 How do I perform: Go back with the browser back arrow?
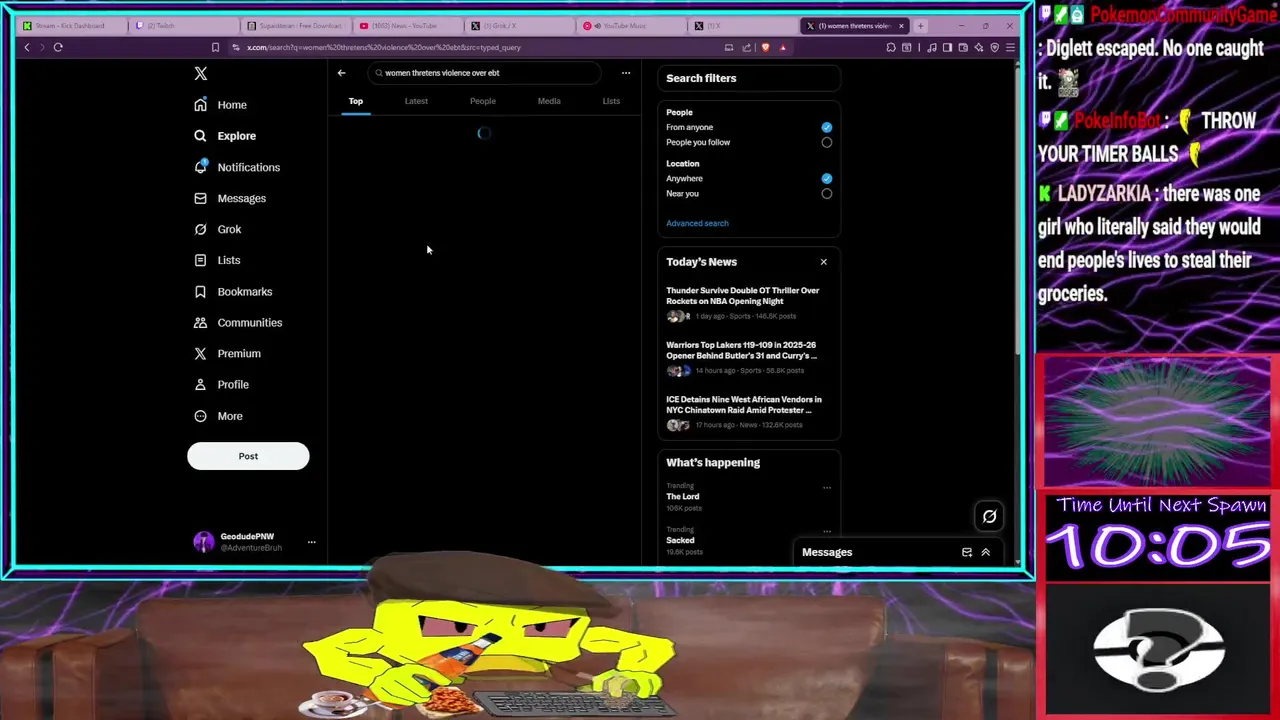pyautogui.click(x=27, y=47)
